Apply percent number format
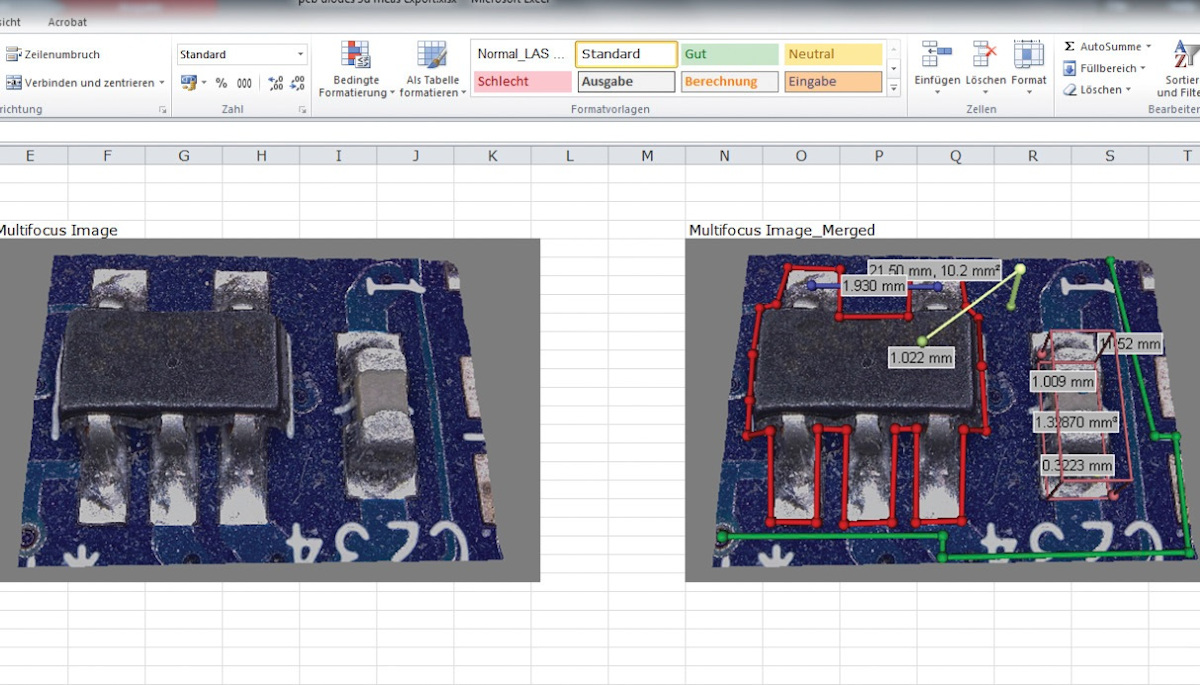This screenshot has height=685, width=1200. tap(221, 84)
